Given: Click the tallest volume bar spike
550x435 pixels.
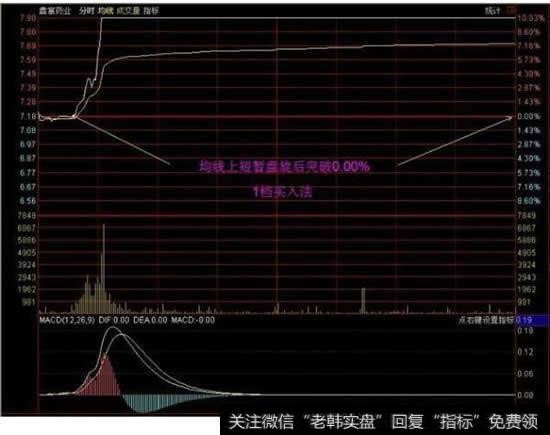Looking at the screenshot, I should 103,268.
